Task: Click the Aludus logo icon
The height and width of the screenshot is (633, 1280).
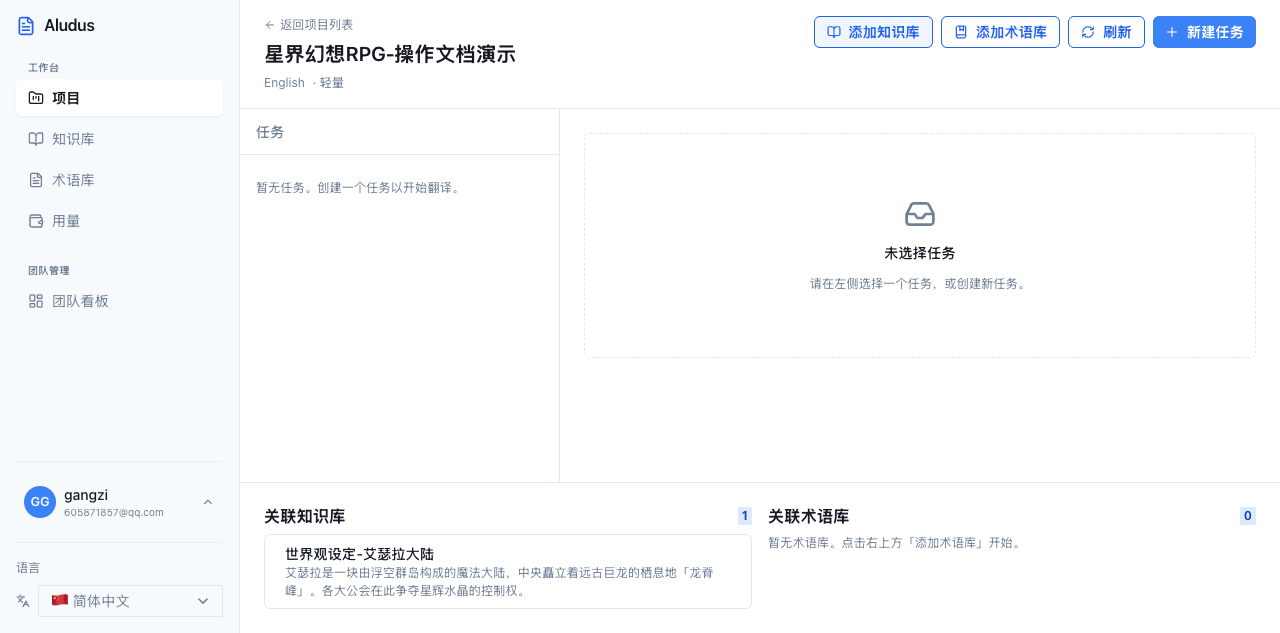Action: 26,26
